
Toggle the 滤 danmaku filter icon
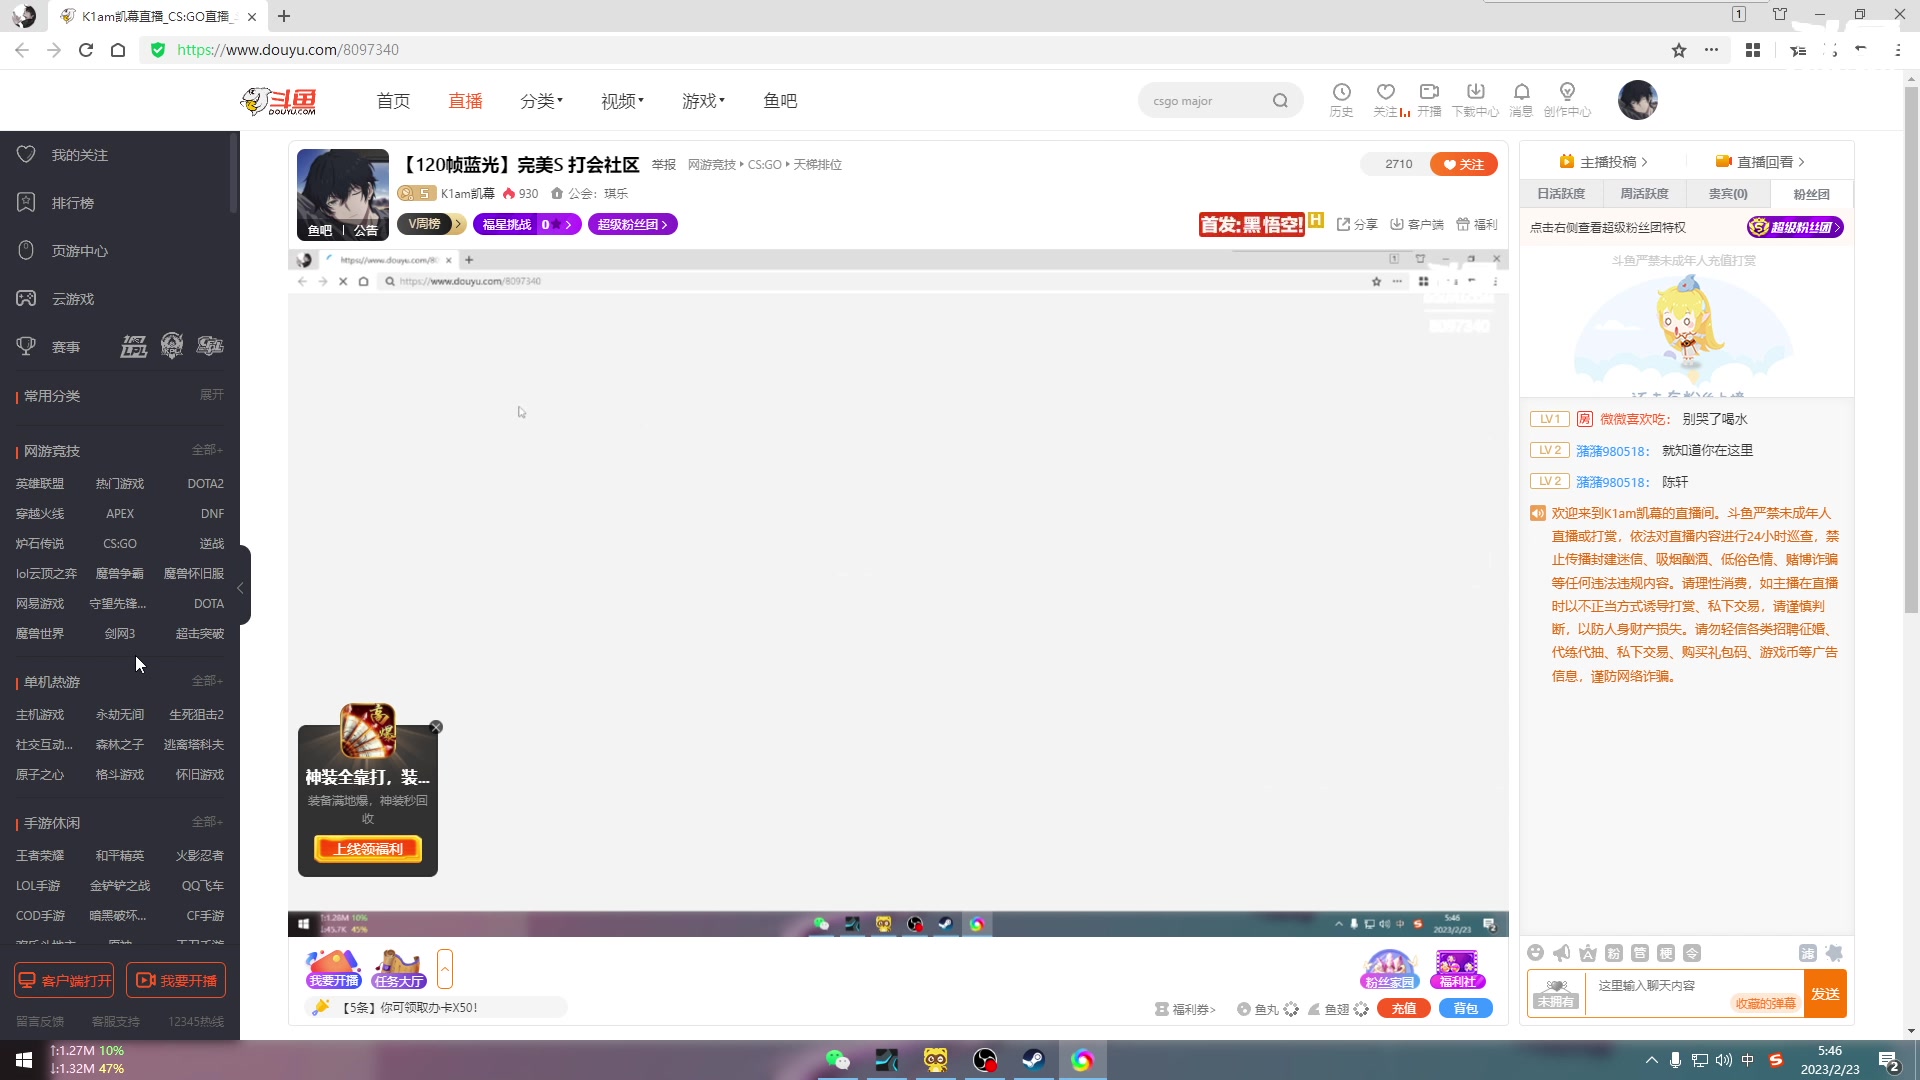click(1808, 953)
